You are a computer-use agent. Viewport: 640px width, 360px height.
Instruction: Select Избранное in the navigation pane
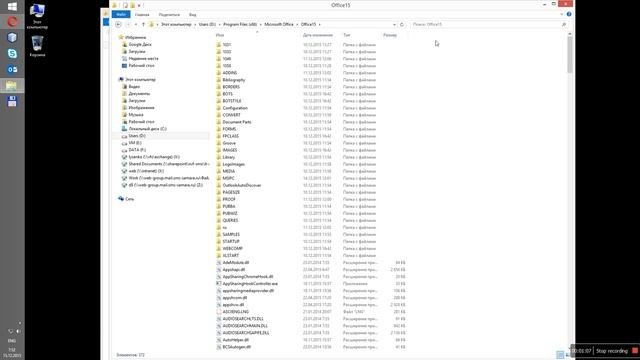click(x=135, y=37)
